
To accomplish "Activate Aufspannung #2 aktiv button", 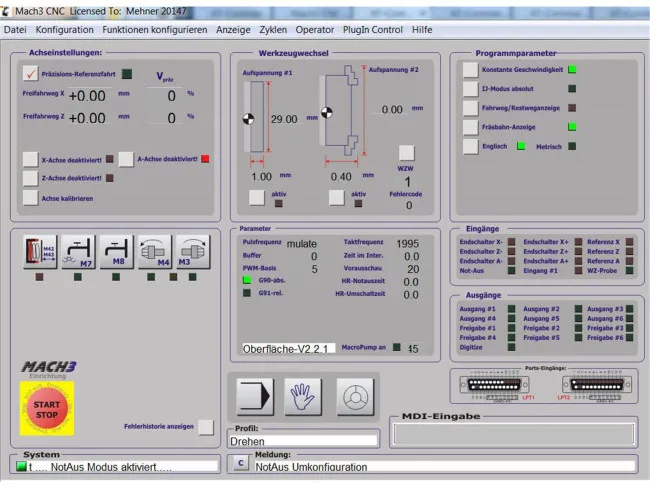I will point(336,198).
